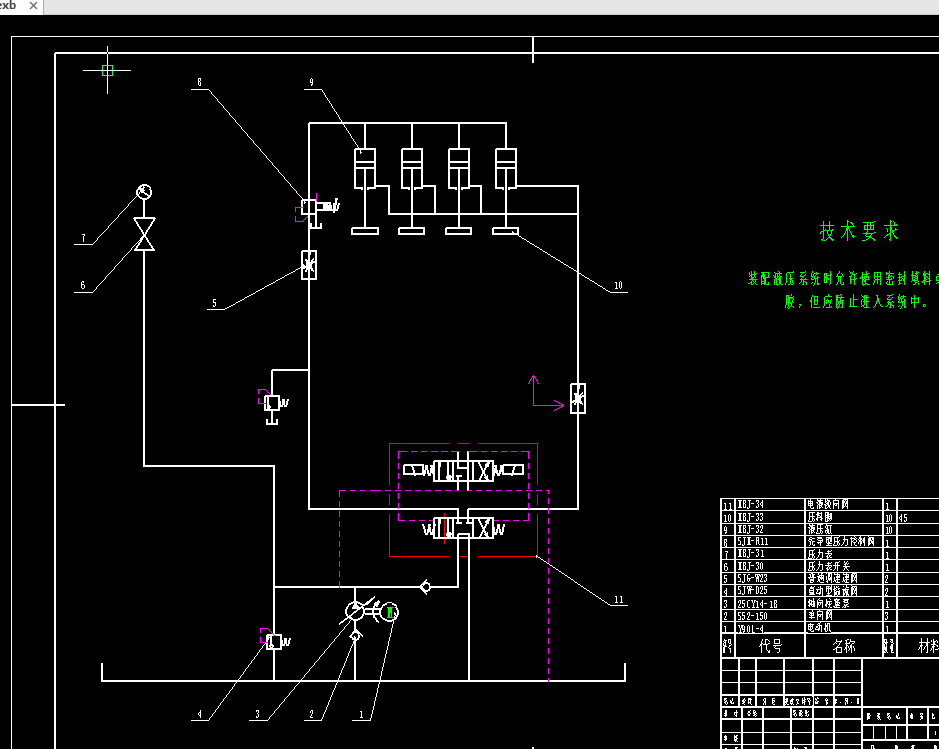The image size is (939, 749).
Task: Click the red frame at leader 11
Action: pyautogui.click(x=537, y=500)
